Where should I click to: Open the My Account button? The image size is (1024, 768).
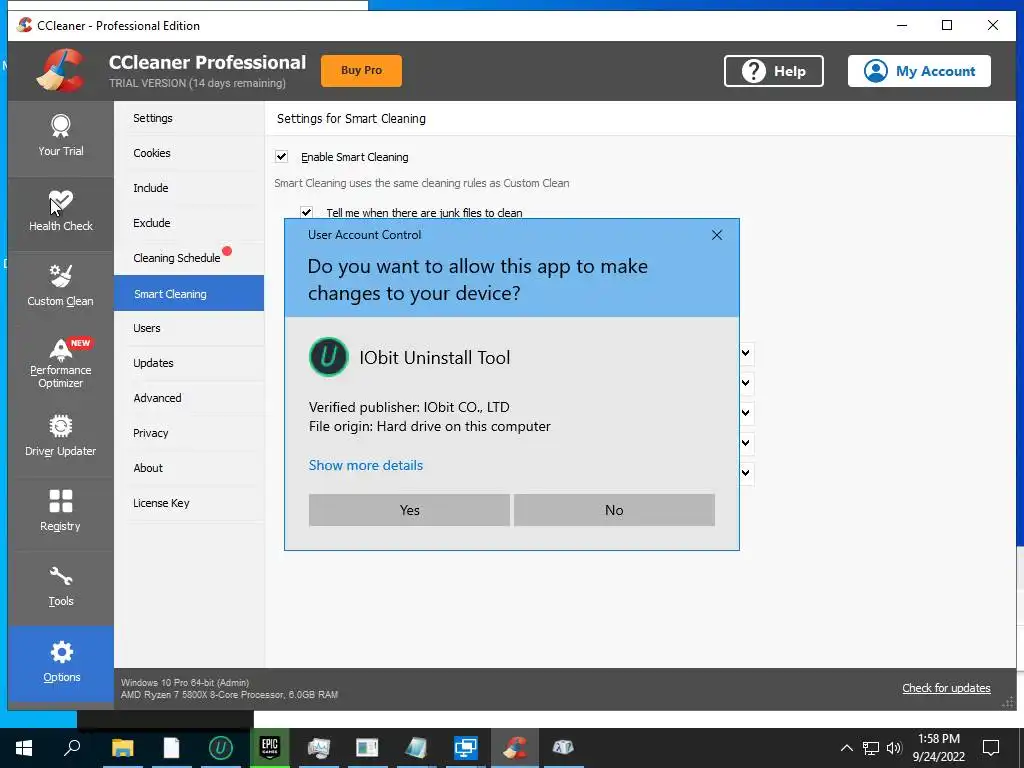919,71
